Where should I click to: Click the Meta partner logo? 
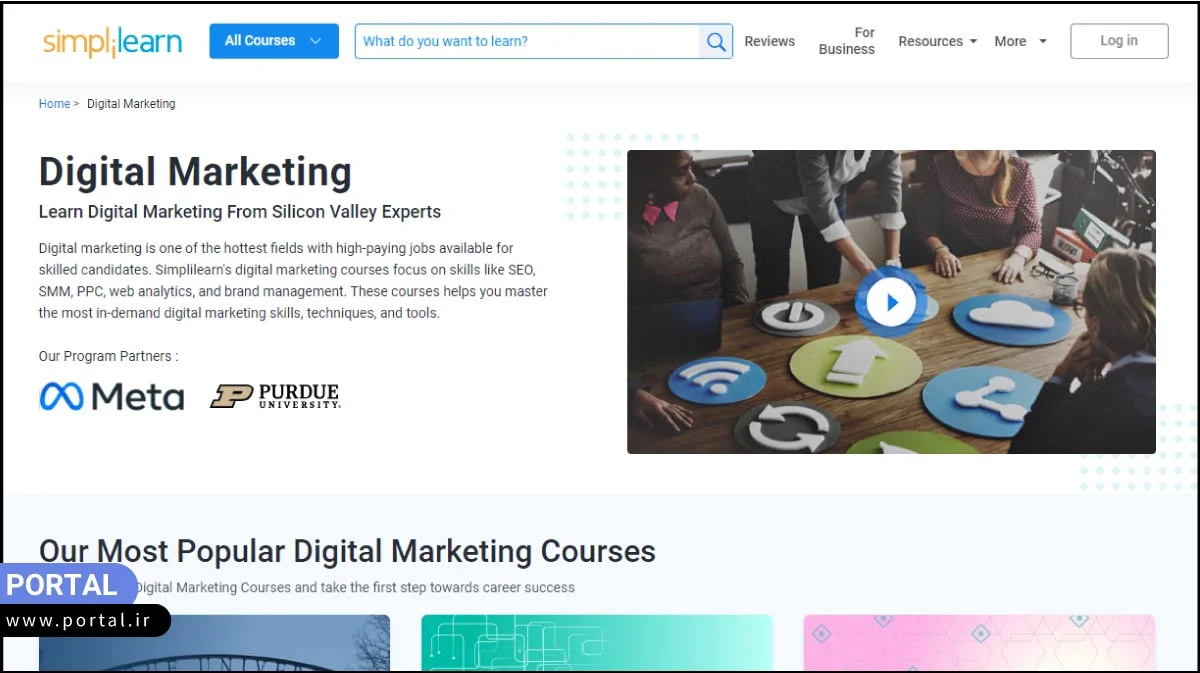click(111, 397)
